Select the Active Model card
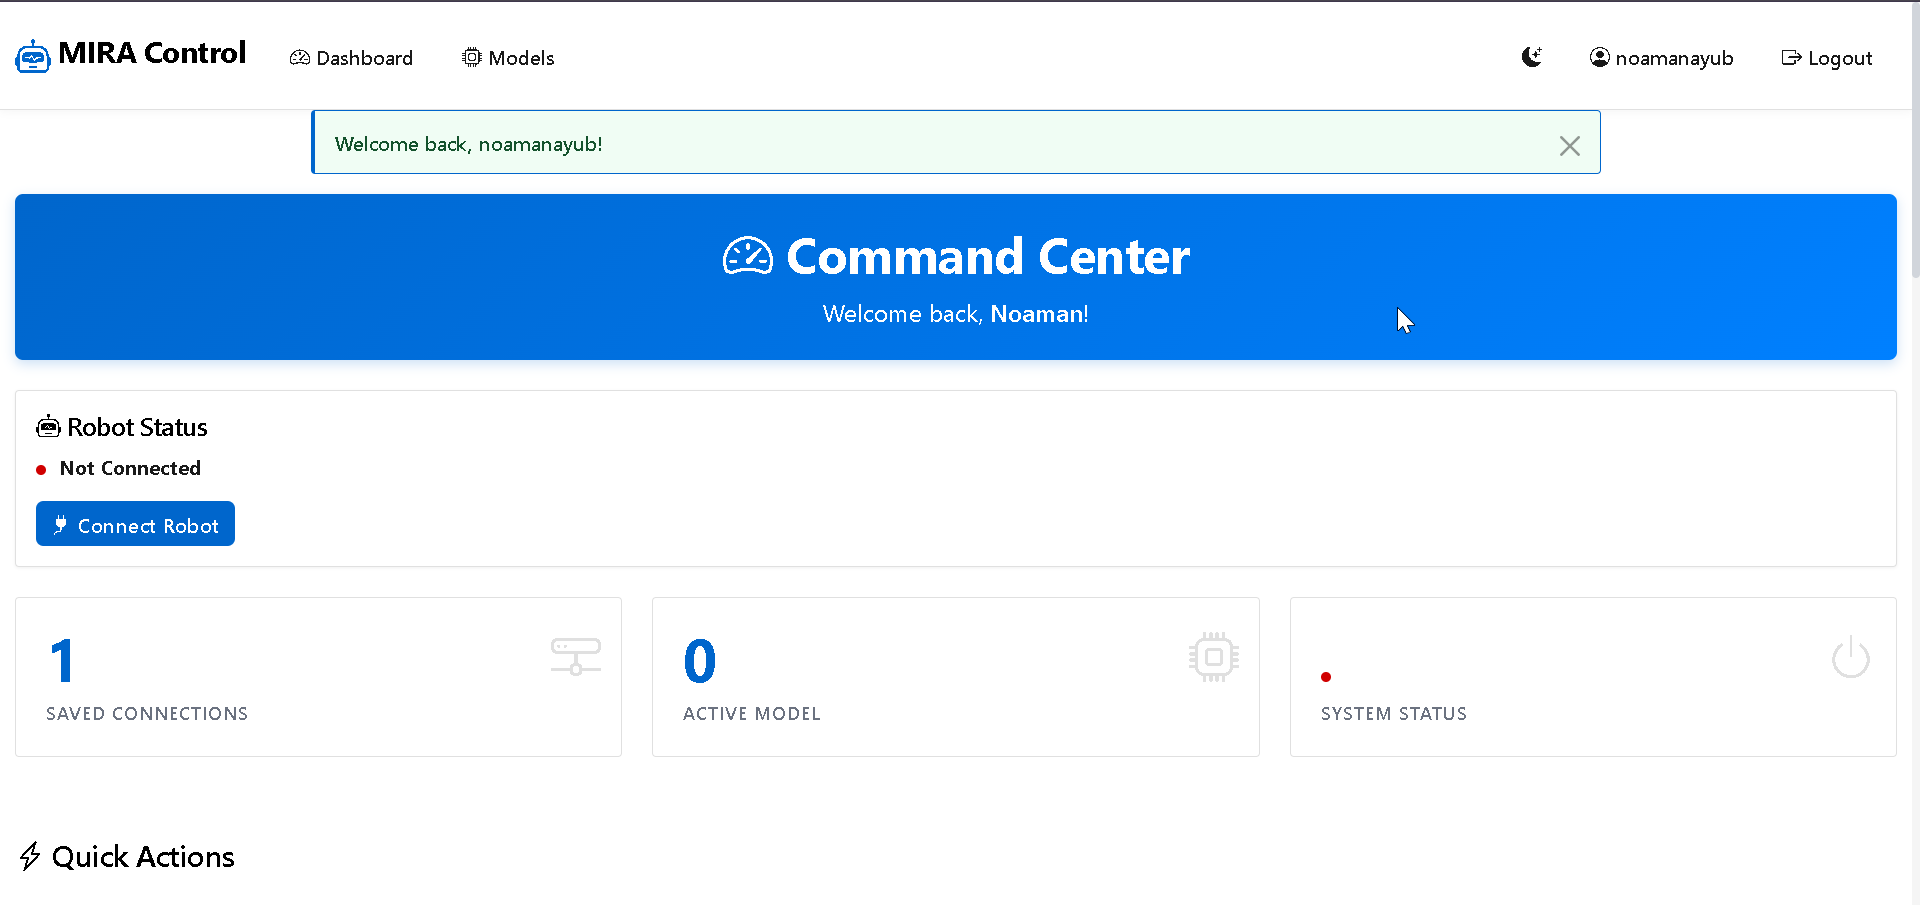 [x=955, y=677]
